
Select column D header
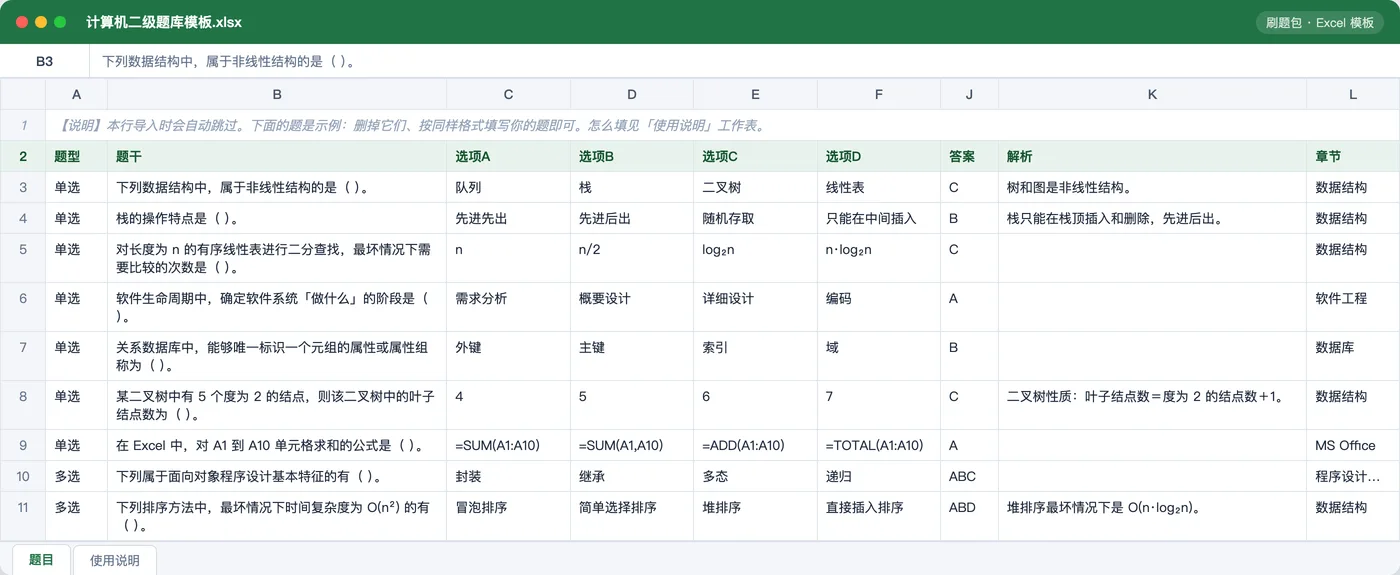(x=632, y=95)
